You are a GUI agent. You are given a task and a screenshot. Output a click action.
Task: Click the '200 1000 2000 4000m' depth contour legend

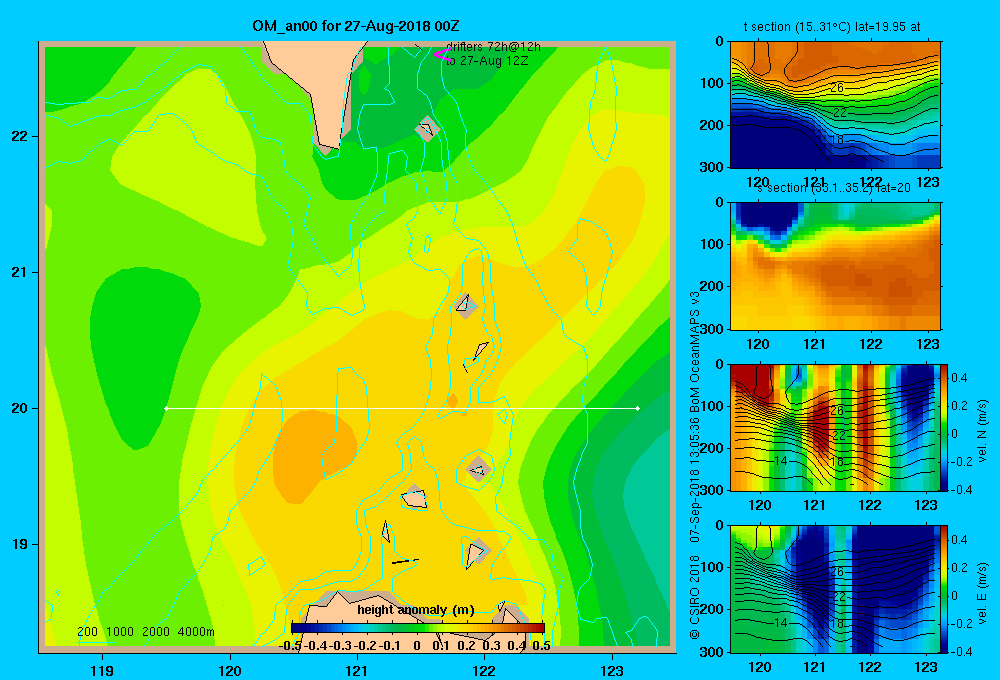click(145, 632)
